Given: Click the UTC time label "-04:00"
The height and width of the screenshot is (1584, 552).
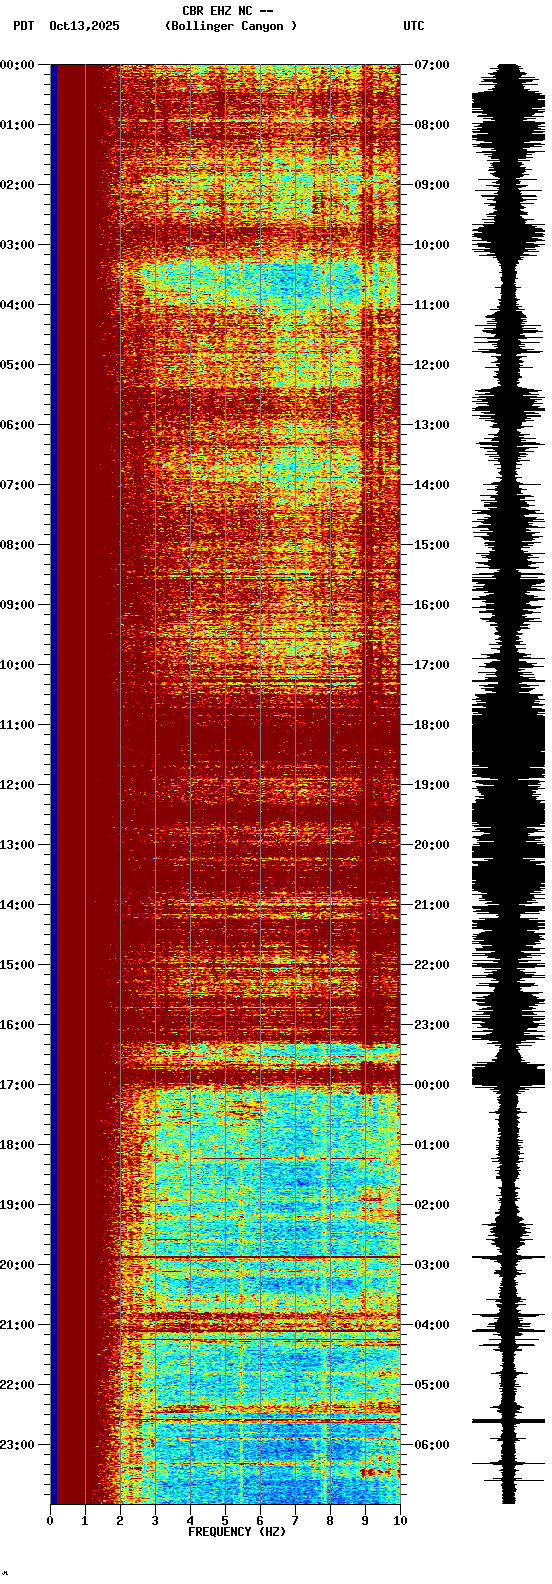Looking at the screenshot, I should point(431,1325).
